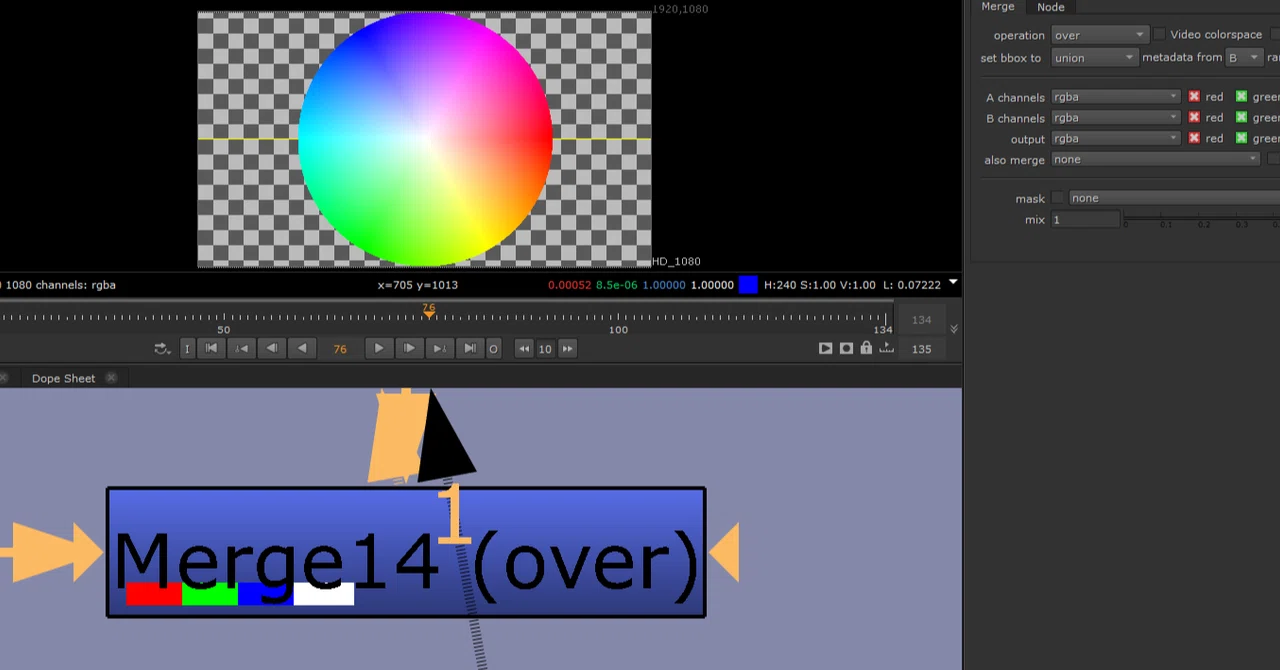Open the B channels rgba dropdown
Screen dimensions: 1280x670
coord(1116,118)
